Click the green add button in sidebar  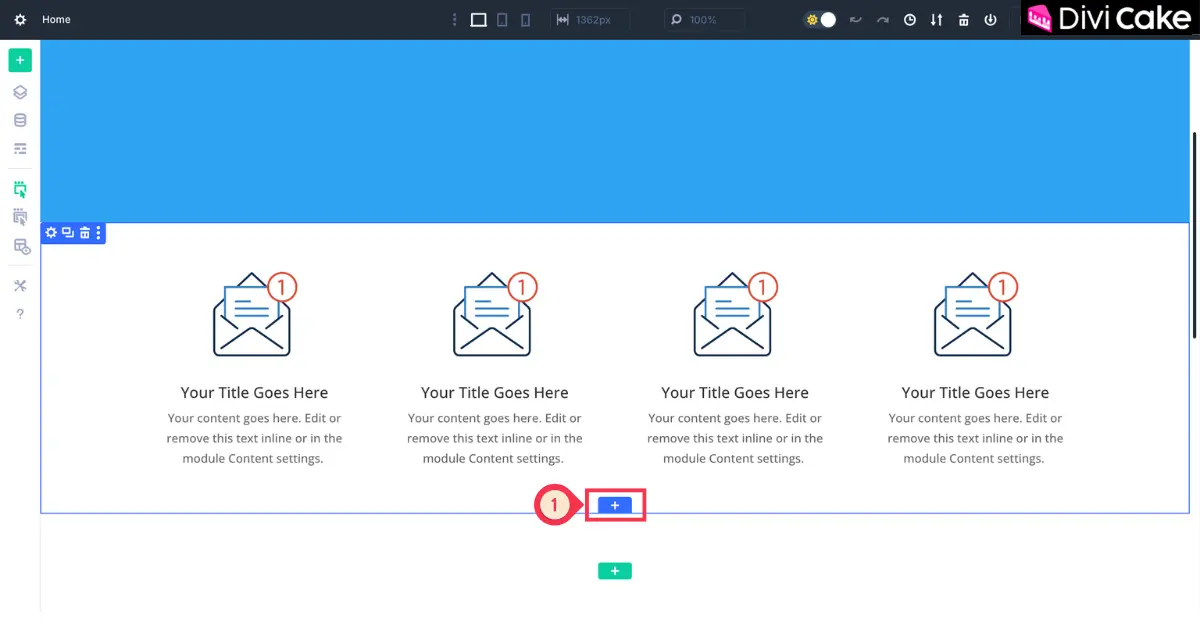(x=20, y=60)
